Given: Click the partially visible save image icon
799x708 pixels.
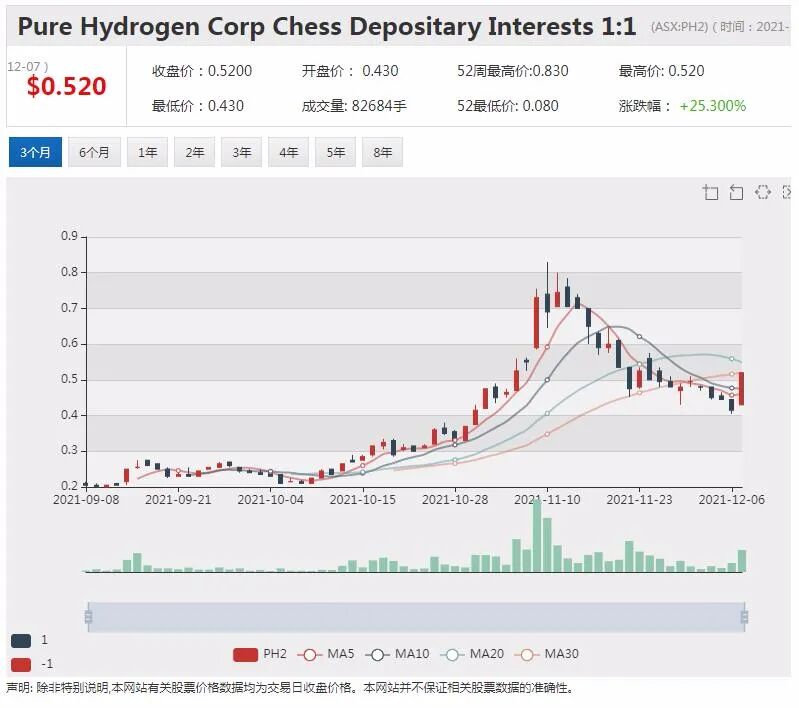Looking at the screenshot, I should tap(787, 192).
